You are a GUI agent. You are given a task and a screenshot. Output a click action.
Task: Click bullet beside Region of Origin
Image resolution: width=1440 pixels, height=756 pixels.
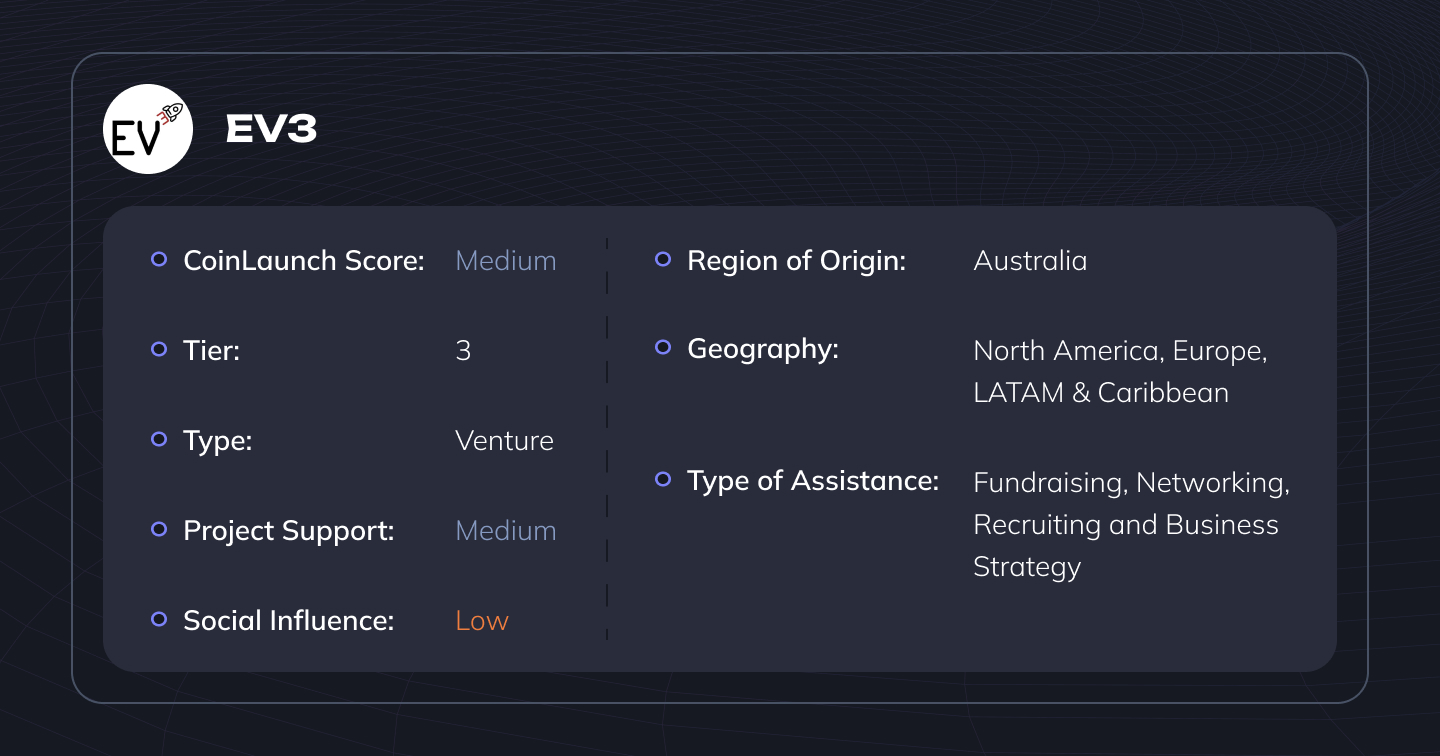click(662, 259)
